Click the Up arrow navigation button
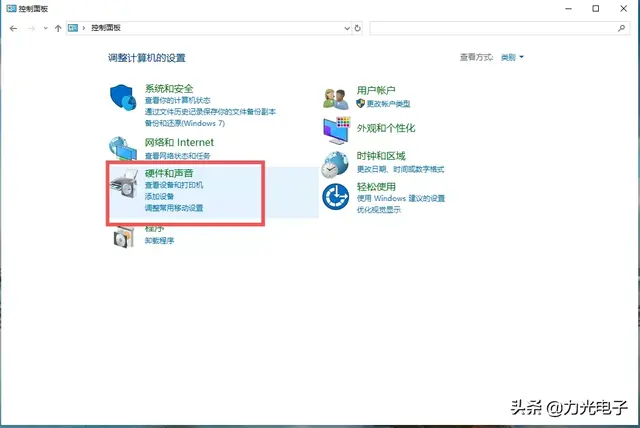 click(58, 28)
